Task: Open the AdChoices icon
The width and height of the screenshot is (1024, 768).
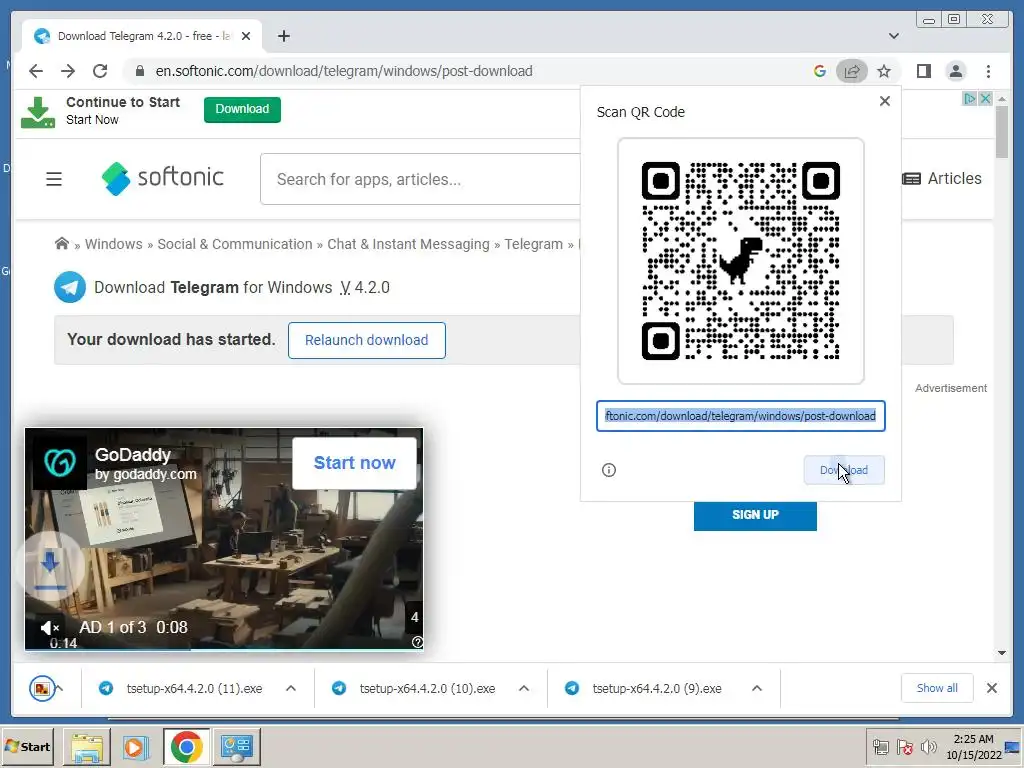Action: (970, 99)
